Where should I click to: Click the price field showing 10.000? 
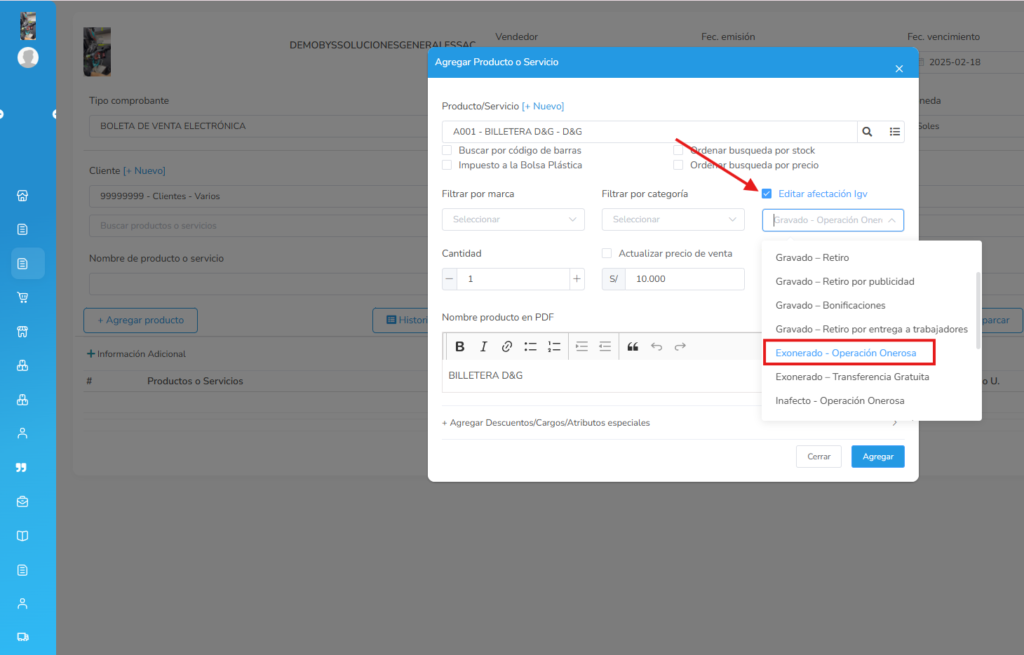(684, 279)
